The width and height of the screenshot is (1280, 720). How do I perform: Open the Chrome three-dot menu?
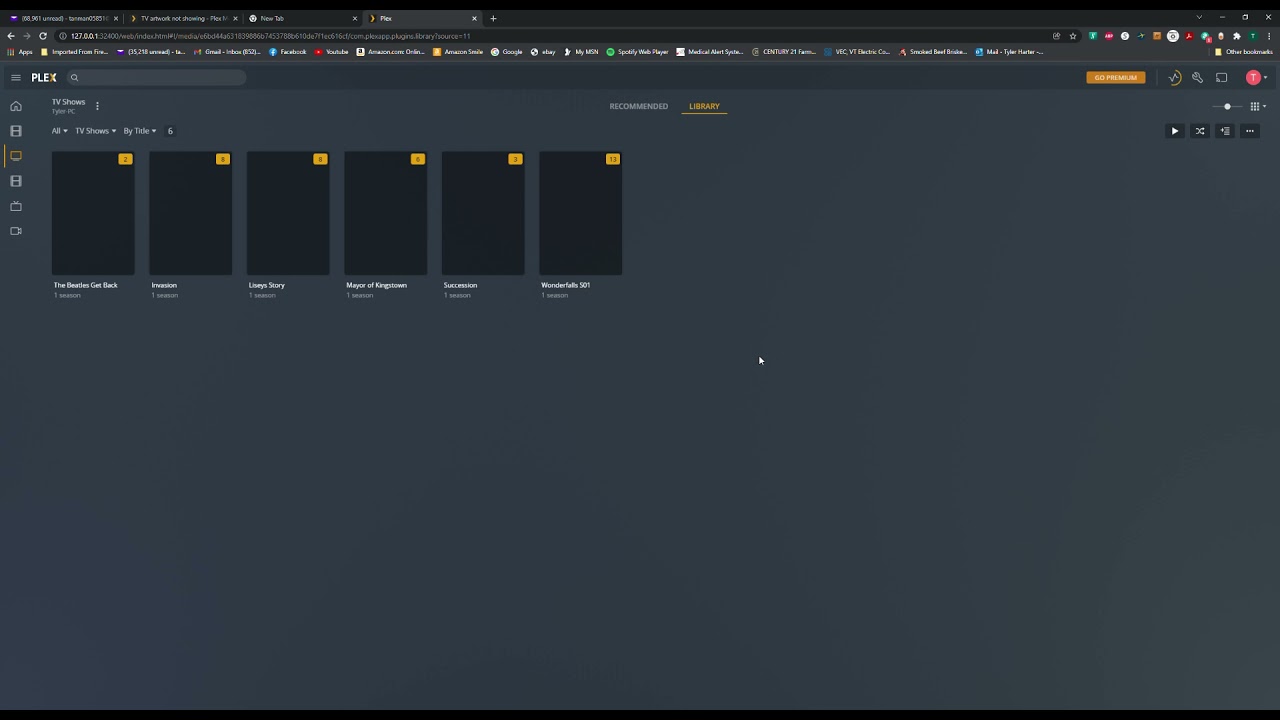pyautogui.click(x=1268, y=36)
